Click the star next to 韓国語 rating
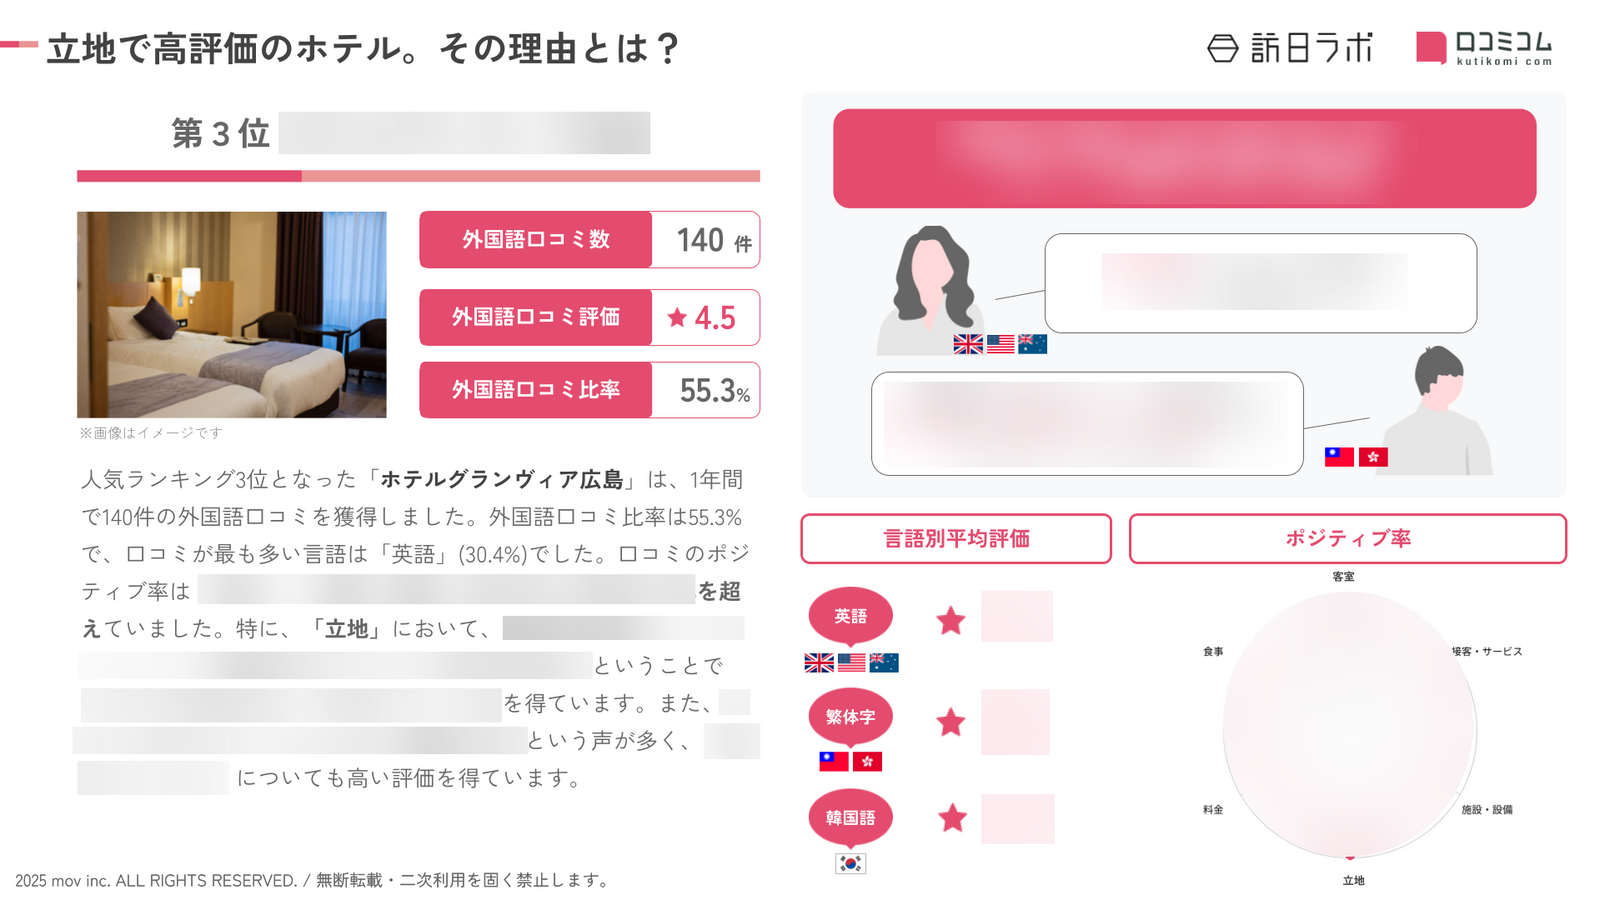The image size is (1600, 900). [x=952, y=818]
